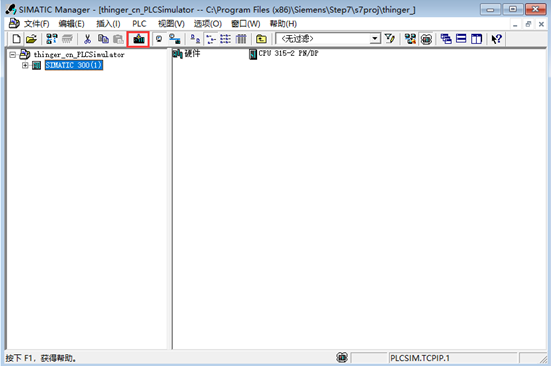Viewport: 551px width, 366px height.
Task: Click the grayed memory card icon
Action: [x=67, y=39]
